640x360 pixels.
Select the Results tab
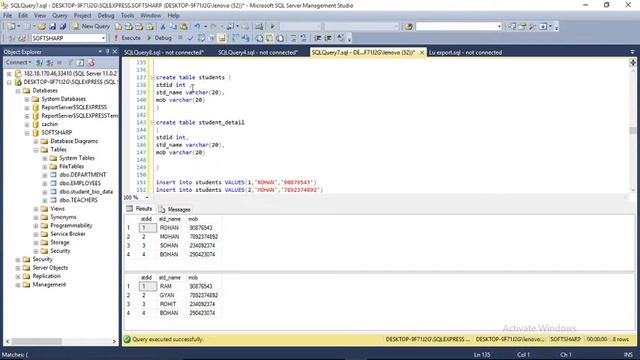140,209
